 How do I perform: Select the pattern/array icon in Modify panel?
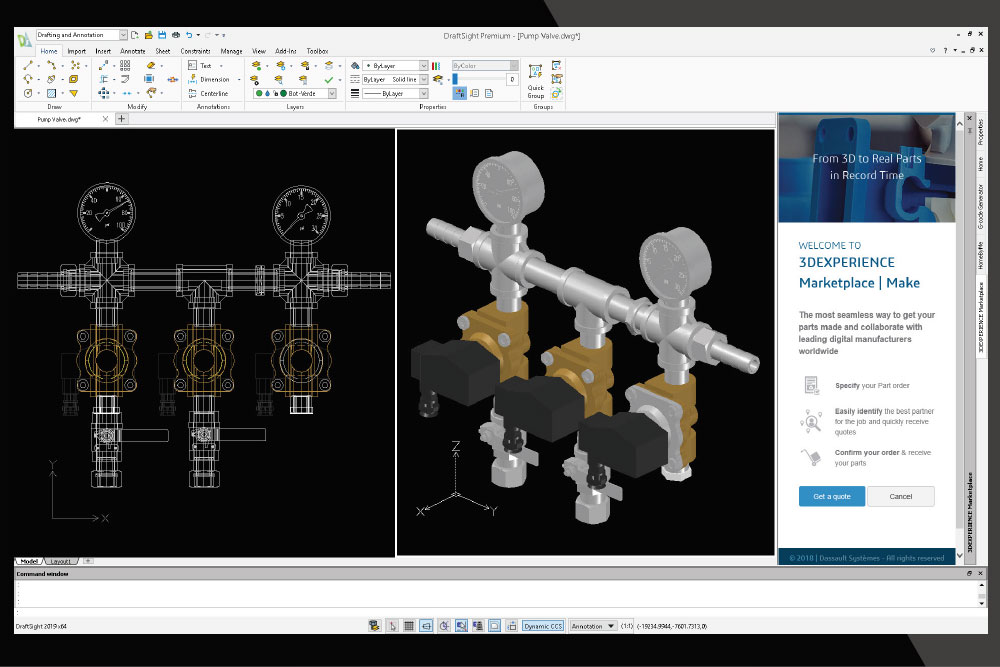(124, 66)
